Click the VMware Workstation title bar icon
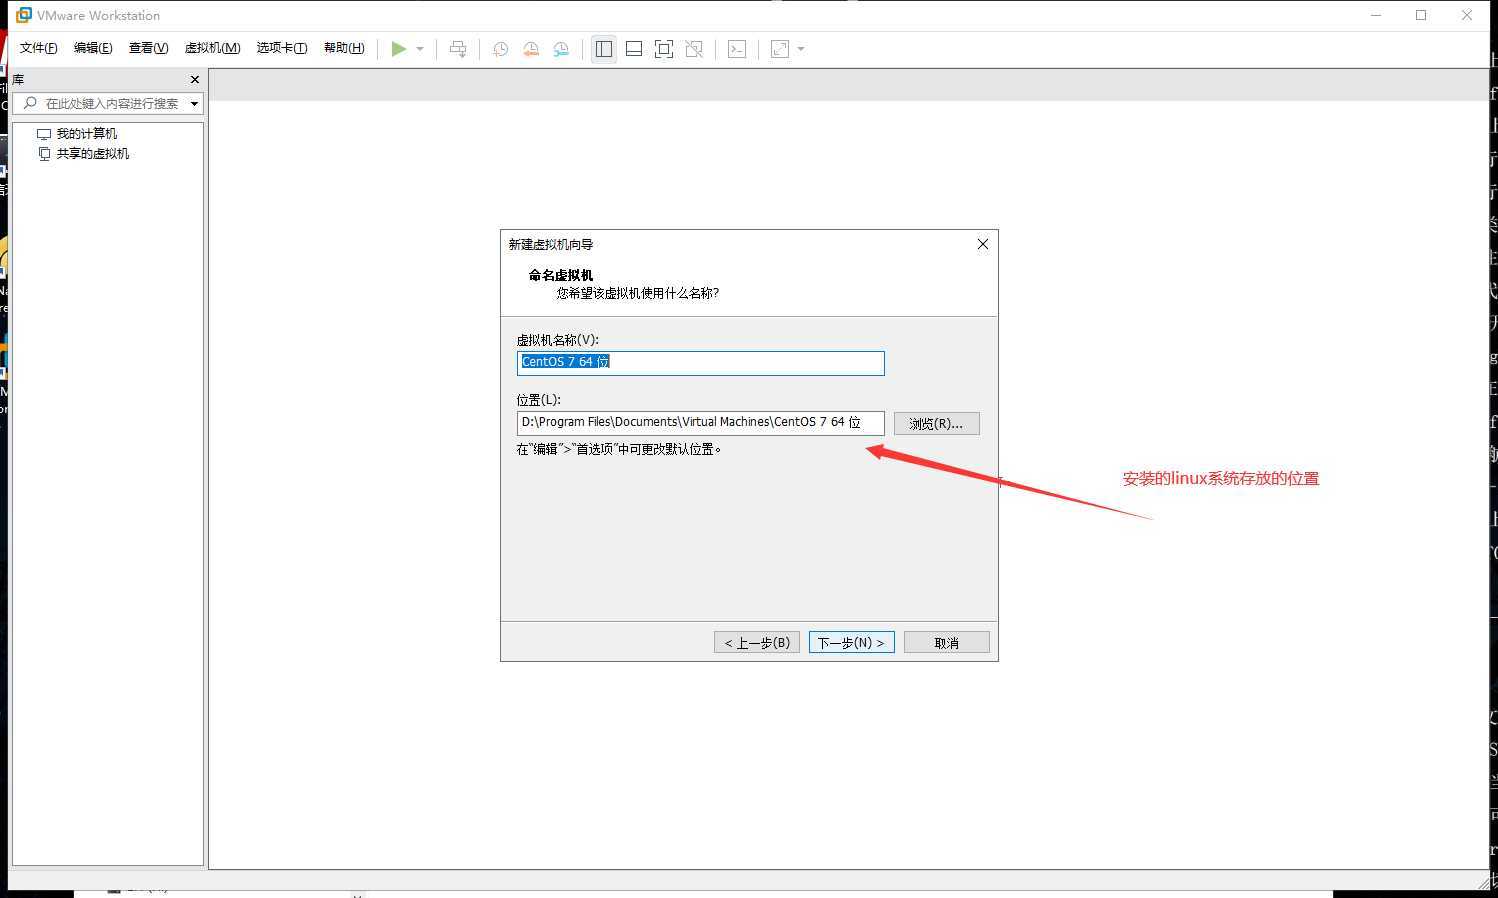 (x=23, y=15)
